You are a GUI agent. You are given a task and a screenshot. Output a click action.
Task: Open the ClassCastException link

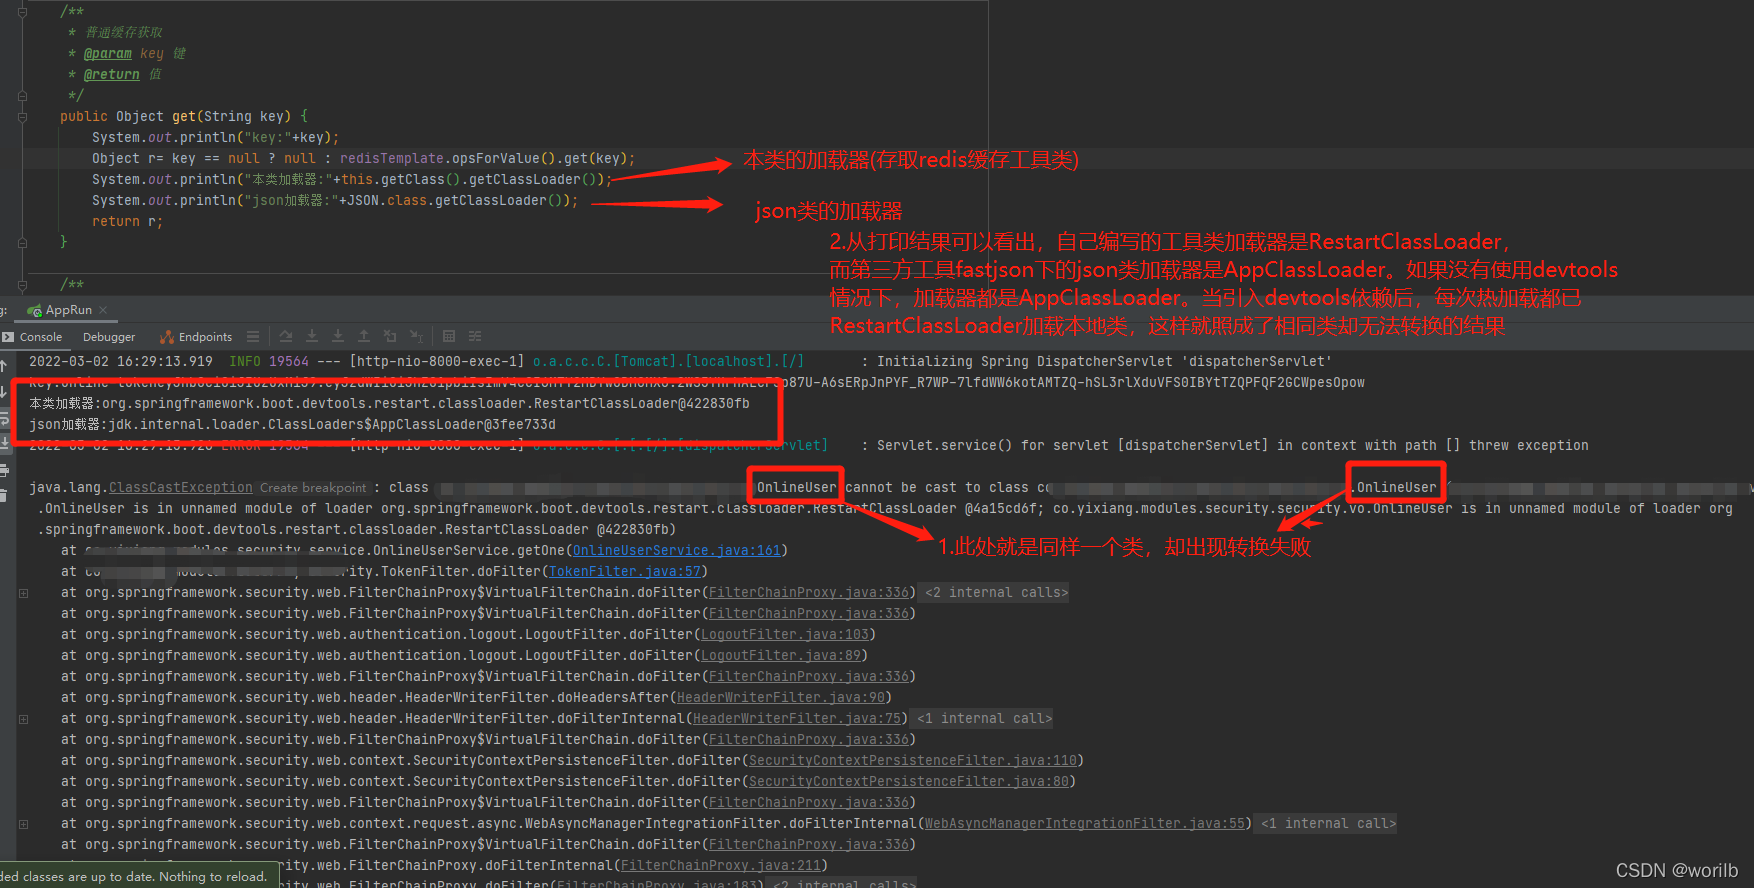point(181,487)
